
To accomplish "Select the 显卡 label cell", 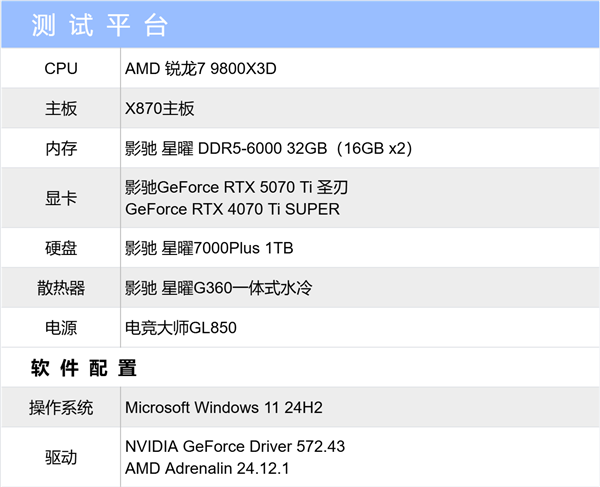I will click(x=61, y=198).
